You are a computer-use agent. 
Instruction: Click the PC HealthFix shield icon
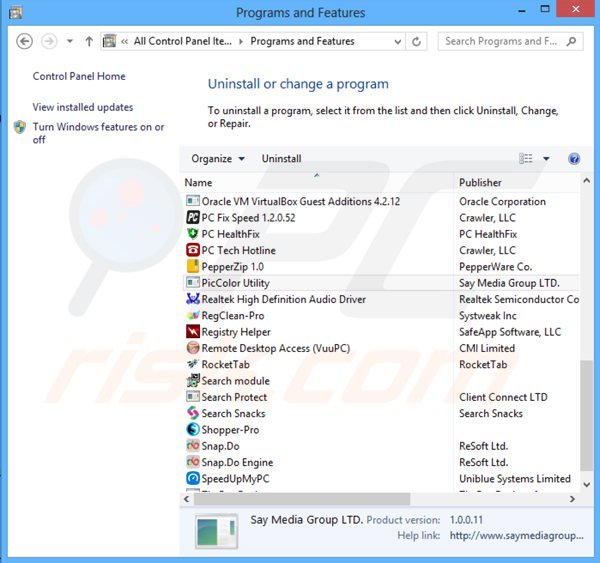193,234
